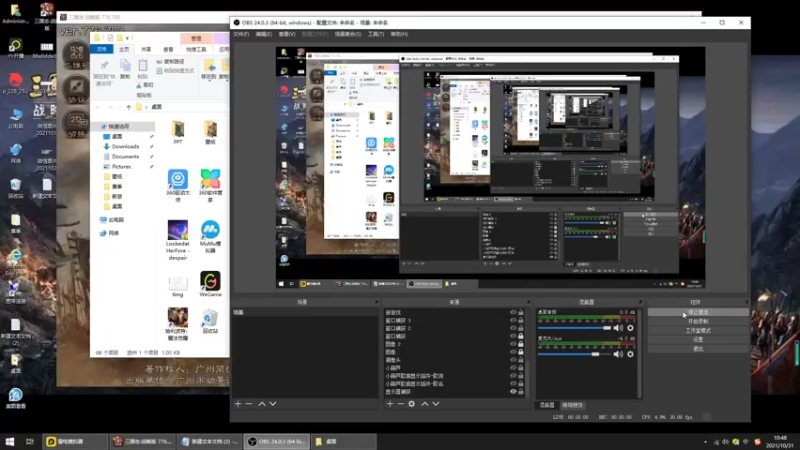Viewport: 800px width, 450px height.
Task: Toggle lock on 小葫芦 source
Action: point(521,368)
